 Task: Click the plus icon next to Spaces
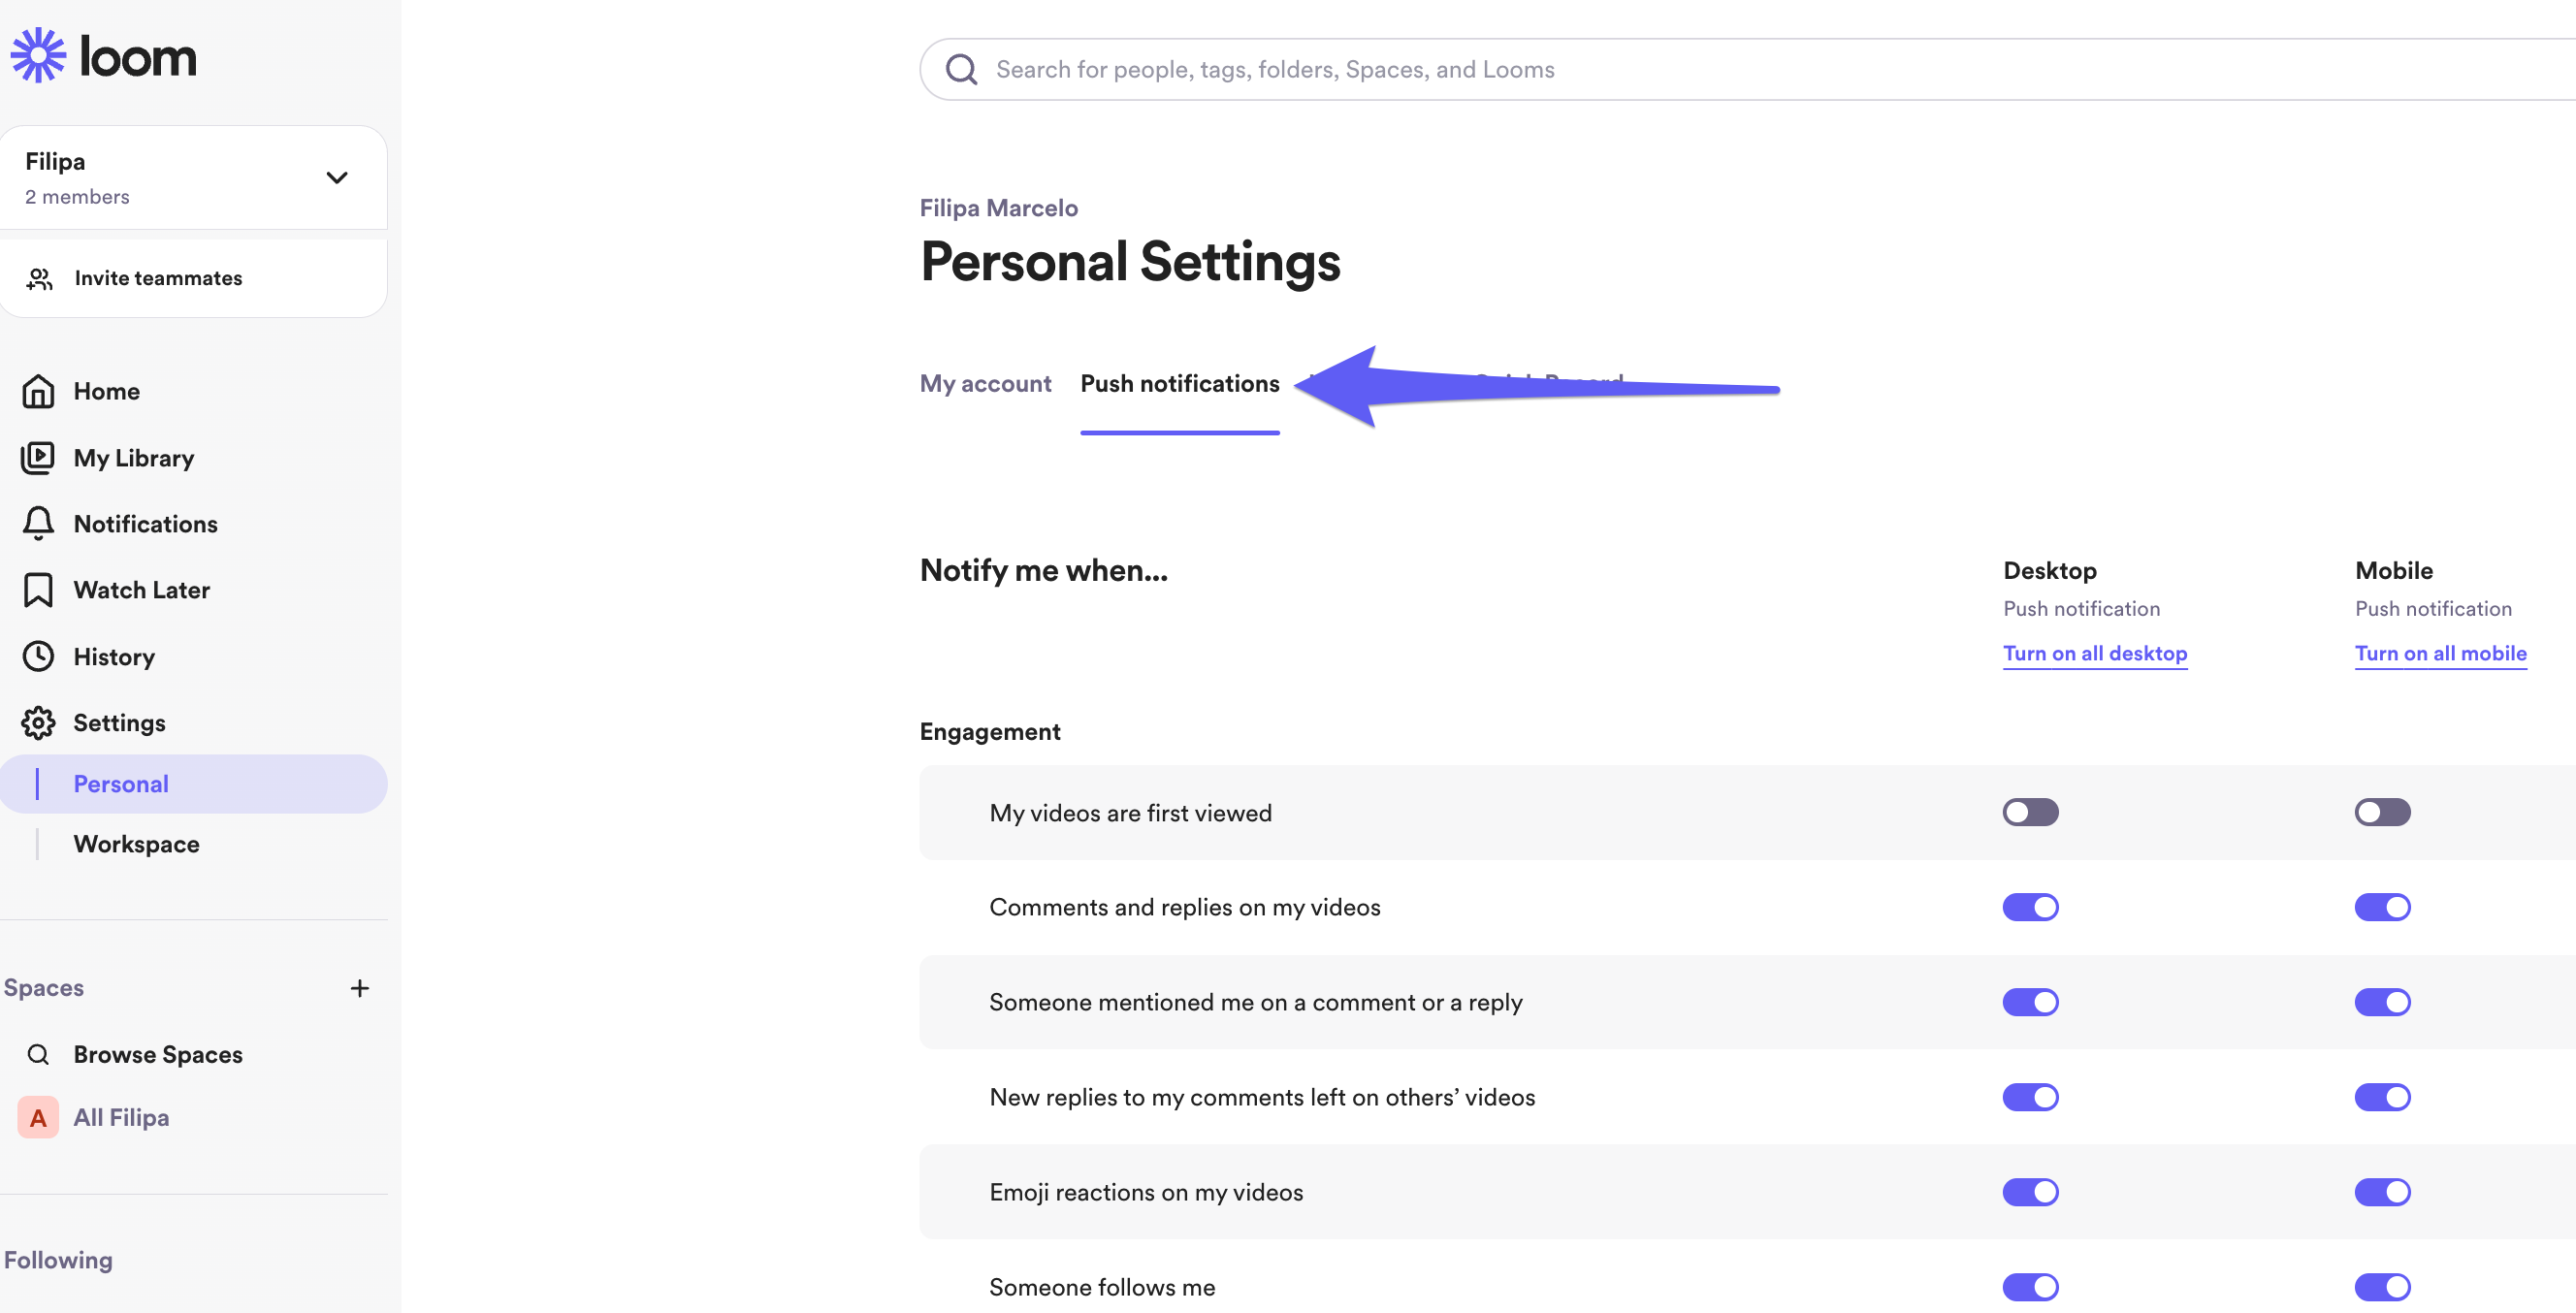[x=360, y=988]
